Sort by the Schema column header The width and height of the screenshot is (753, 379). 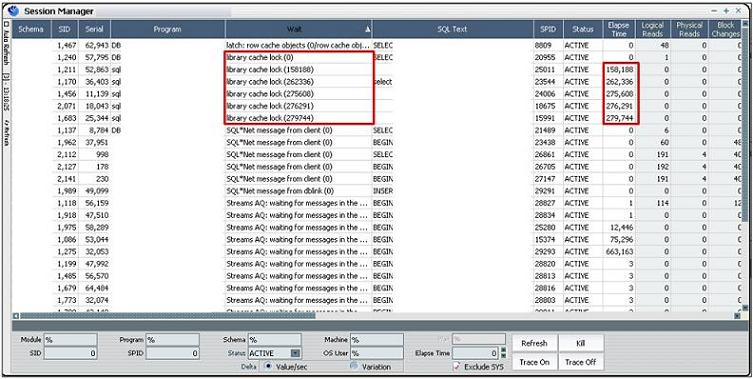pyautogui.click(x=31, y=29)
